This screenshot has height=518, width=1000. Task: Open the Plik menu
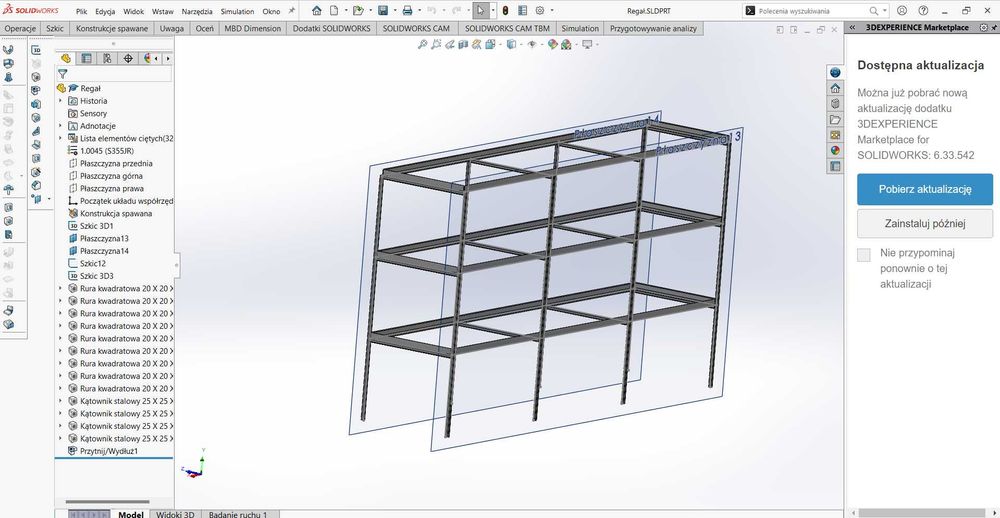click(x=82, y=11)
